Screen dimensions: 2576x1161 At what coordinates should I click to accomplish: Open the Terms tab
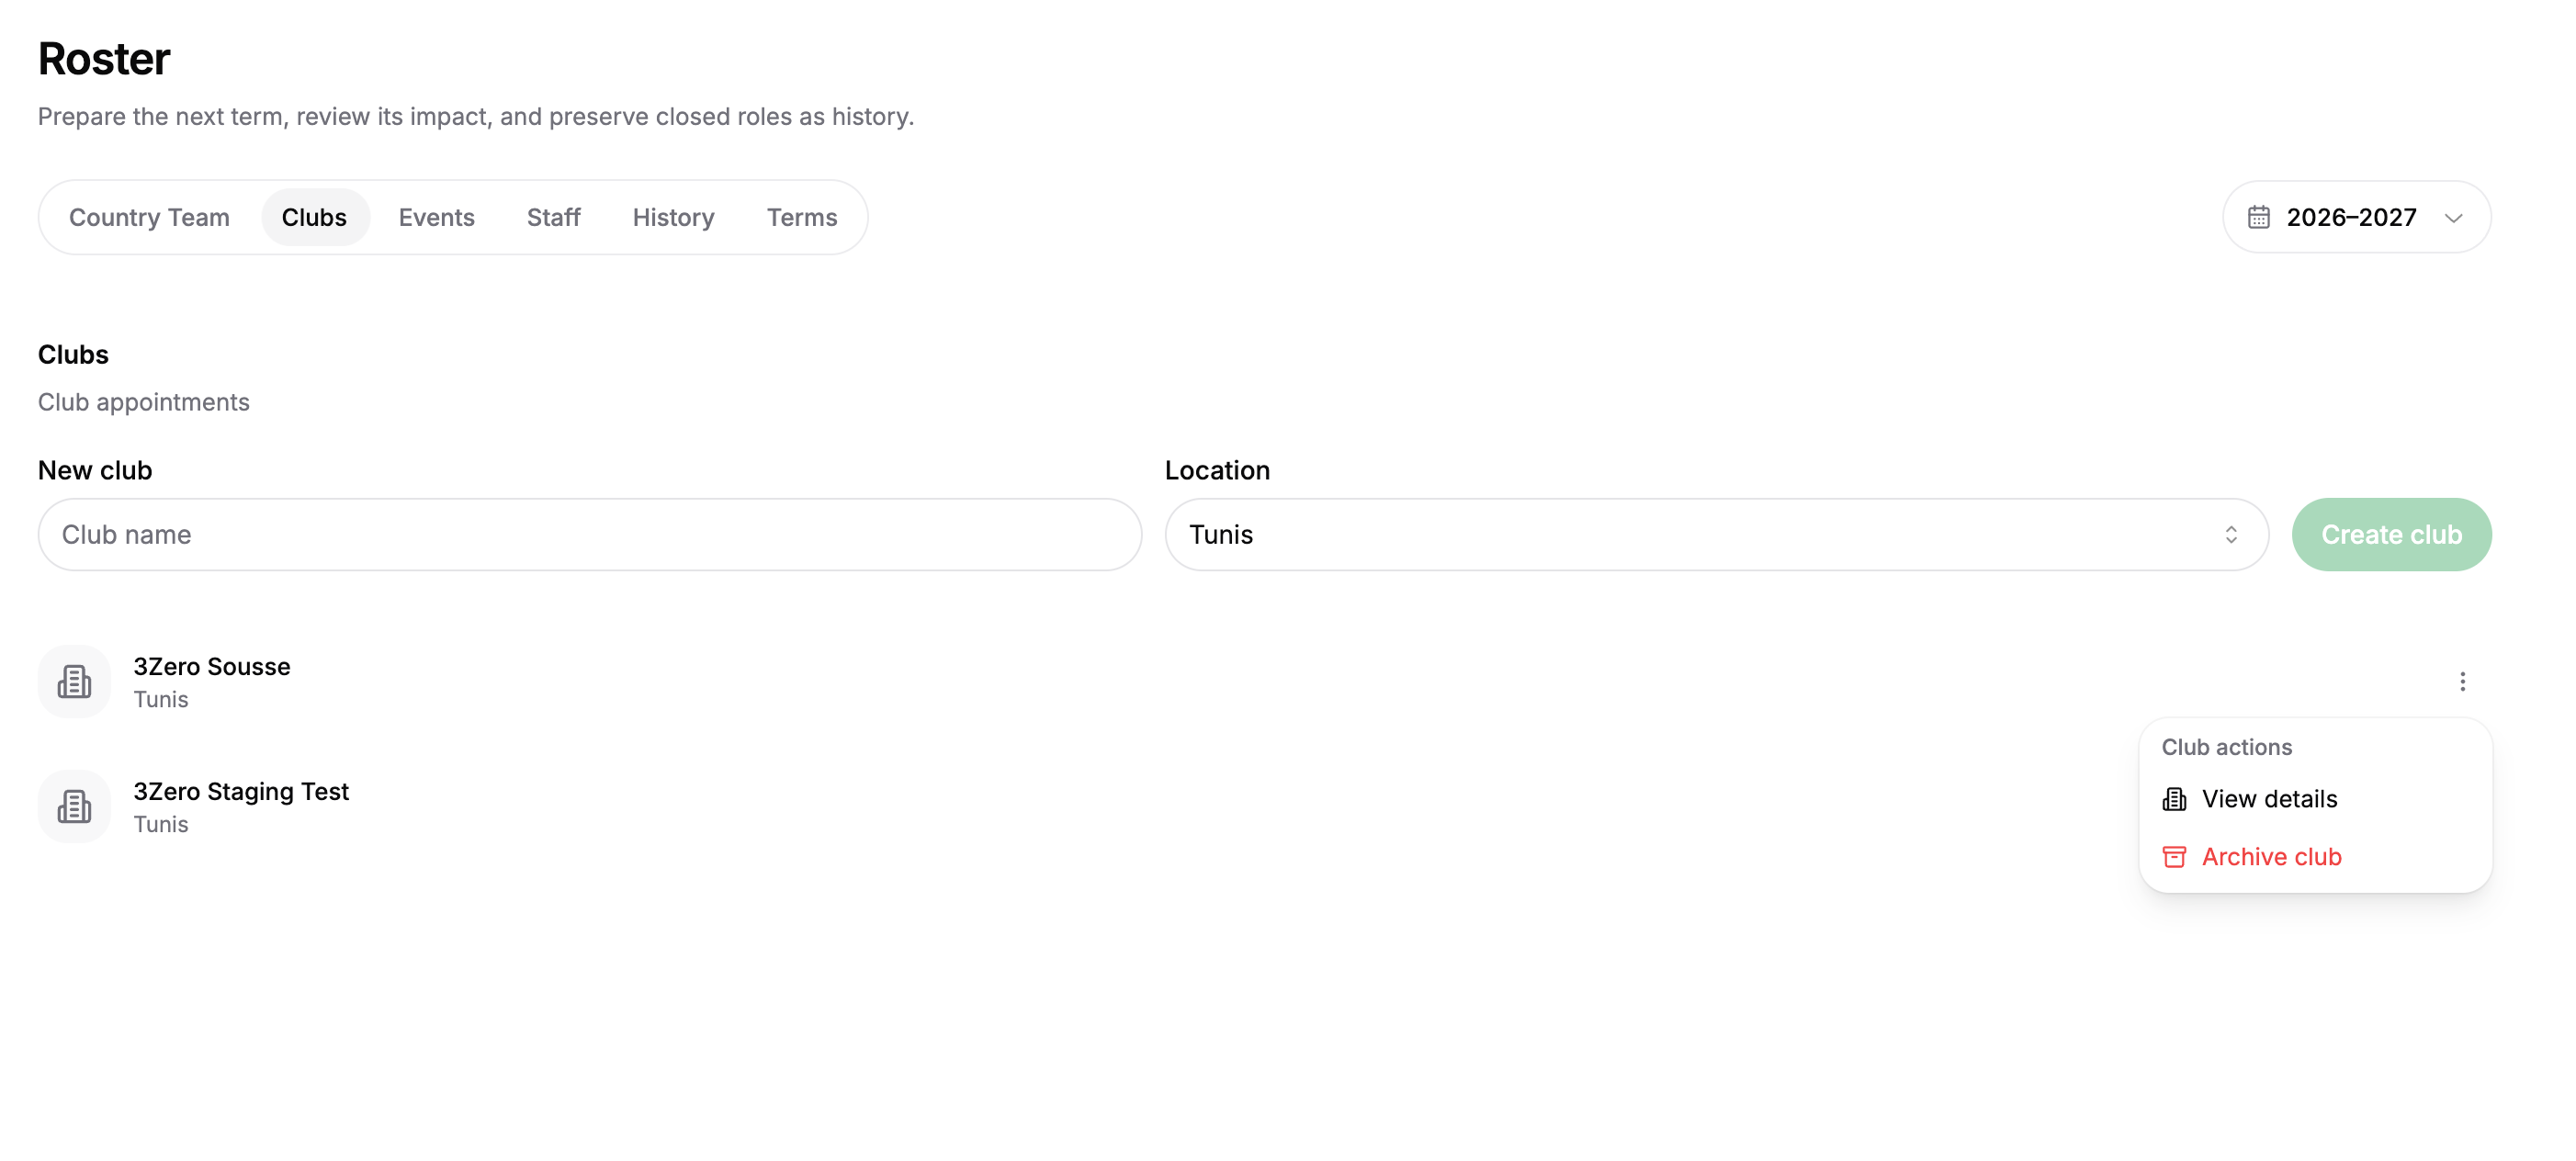pyautogui.click(x=801, y=217)
